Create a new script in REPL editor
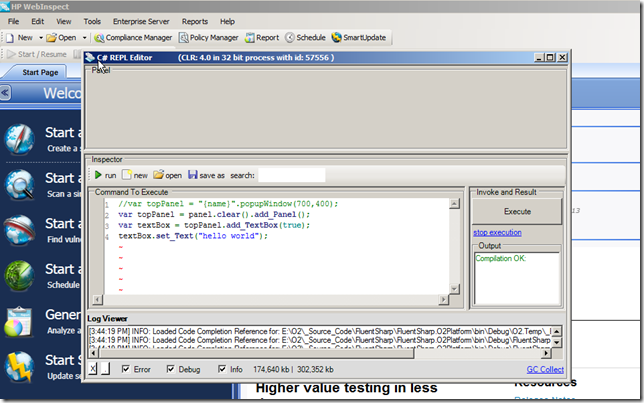The height and width of the screenshot is (403, 644). 134,174
